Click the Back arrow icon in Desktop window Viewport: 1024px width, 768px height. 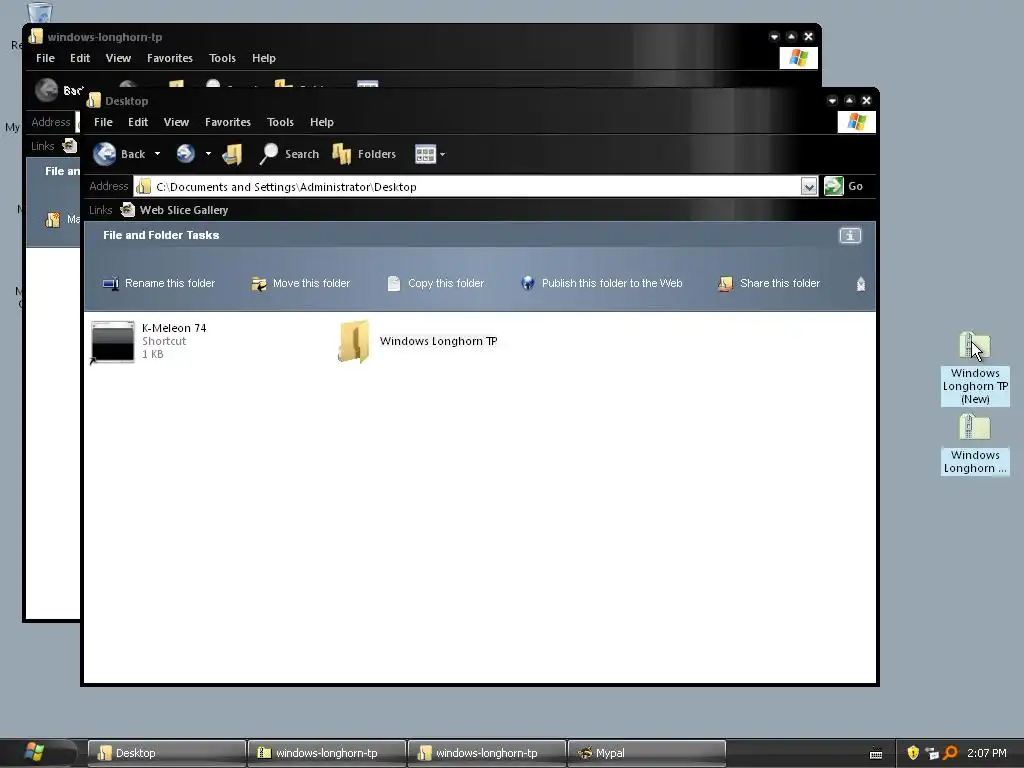coord(104,154)
